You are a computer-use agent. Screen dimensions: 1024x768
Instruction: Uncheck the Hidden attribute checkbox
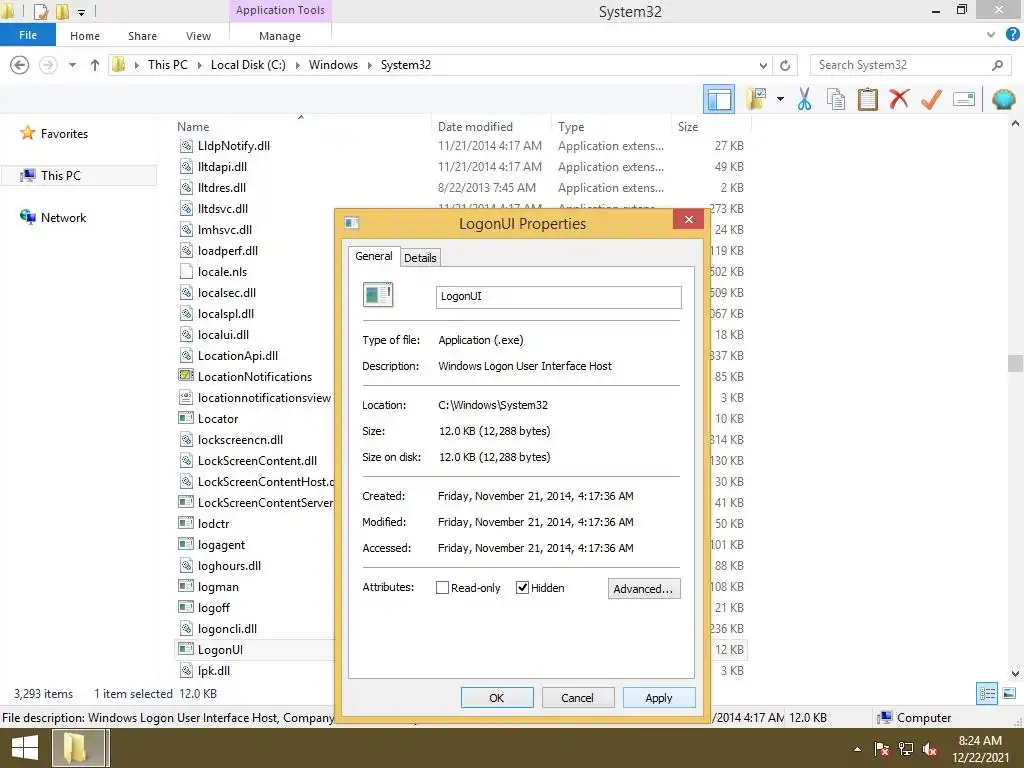[x=522, y=588]
